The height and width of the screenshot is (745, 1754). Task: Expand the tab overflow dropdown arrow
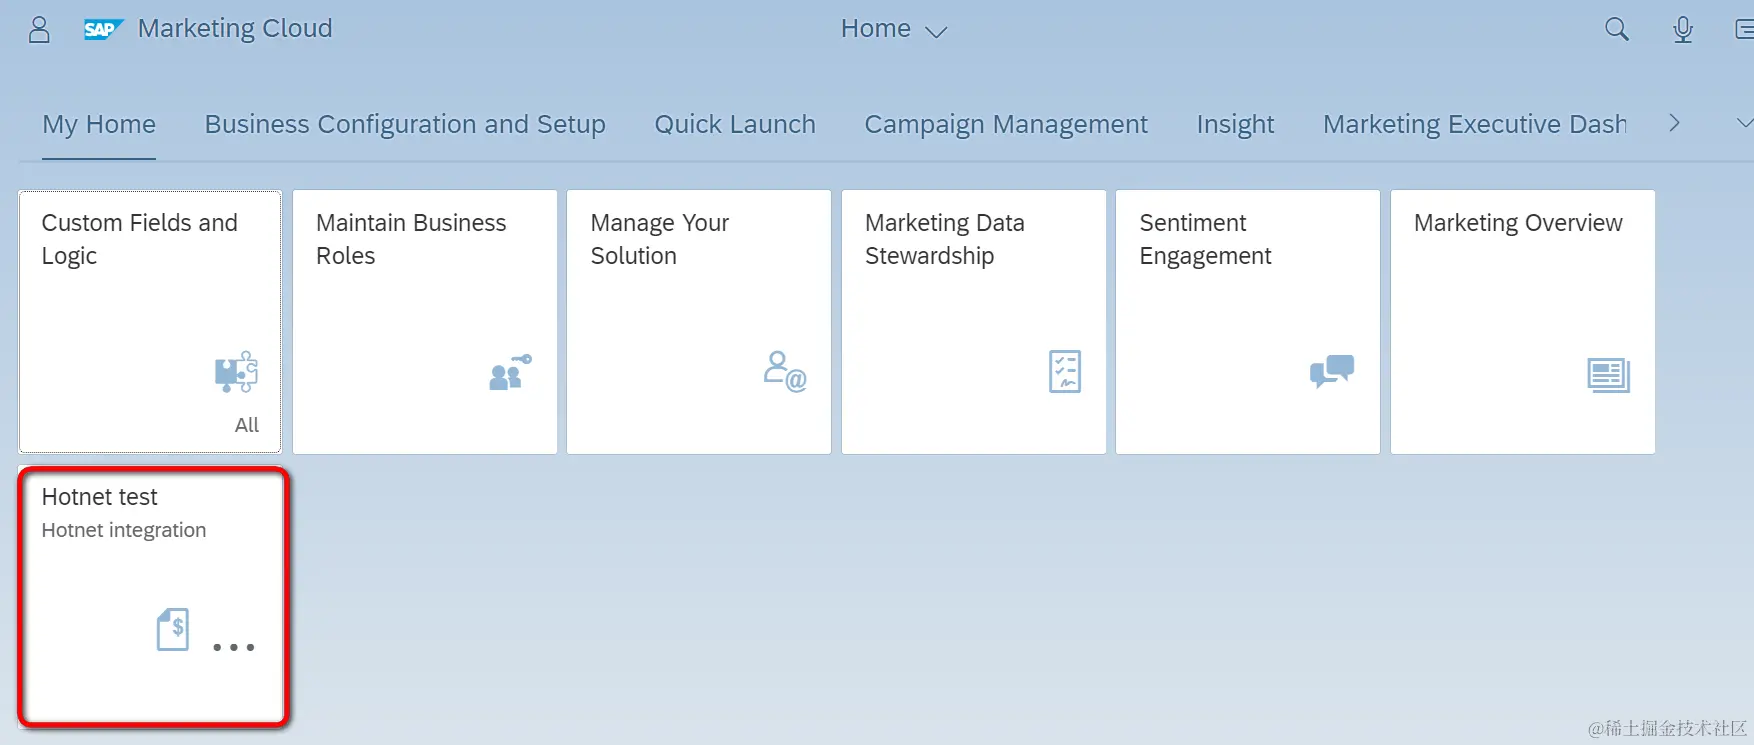(1744, 123)
